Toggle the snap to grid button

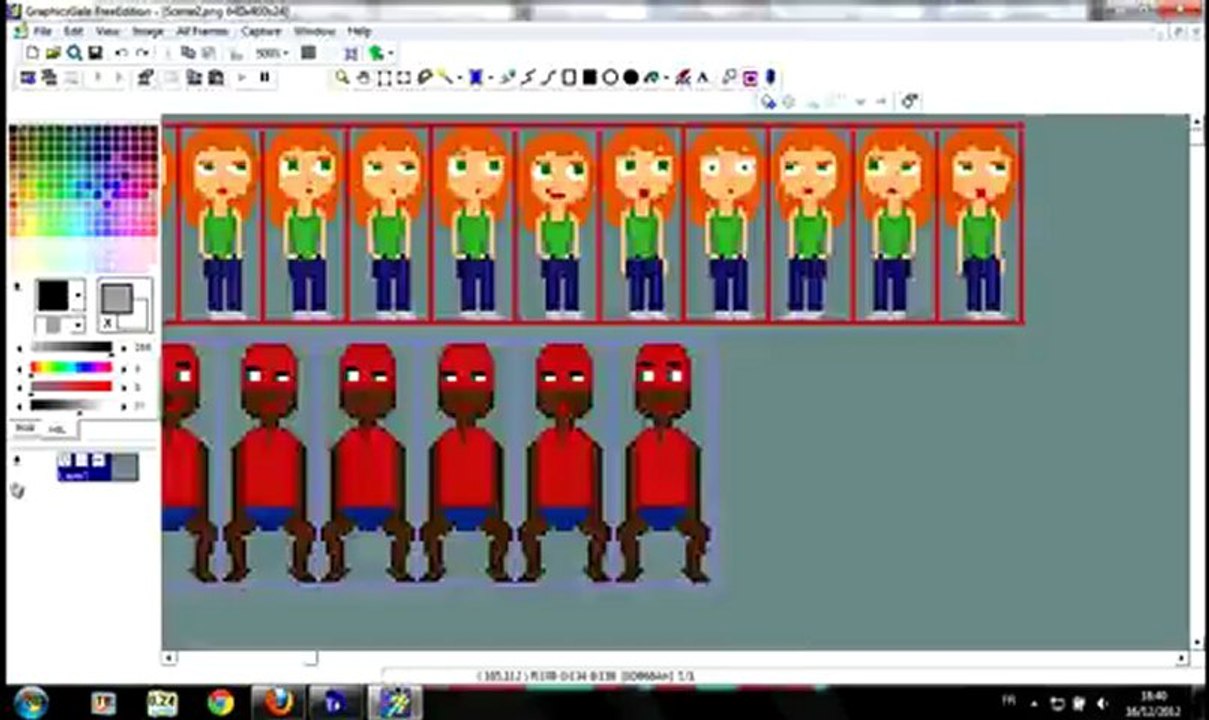pyautogui.click(x=351, y=53)
